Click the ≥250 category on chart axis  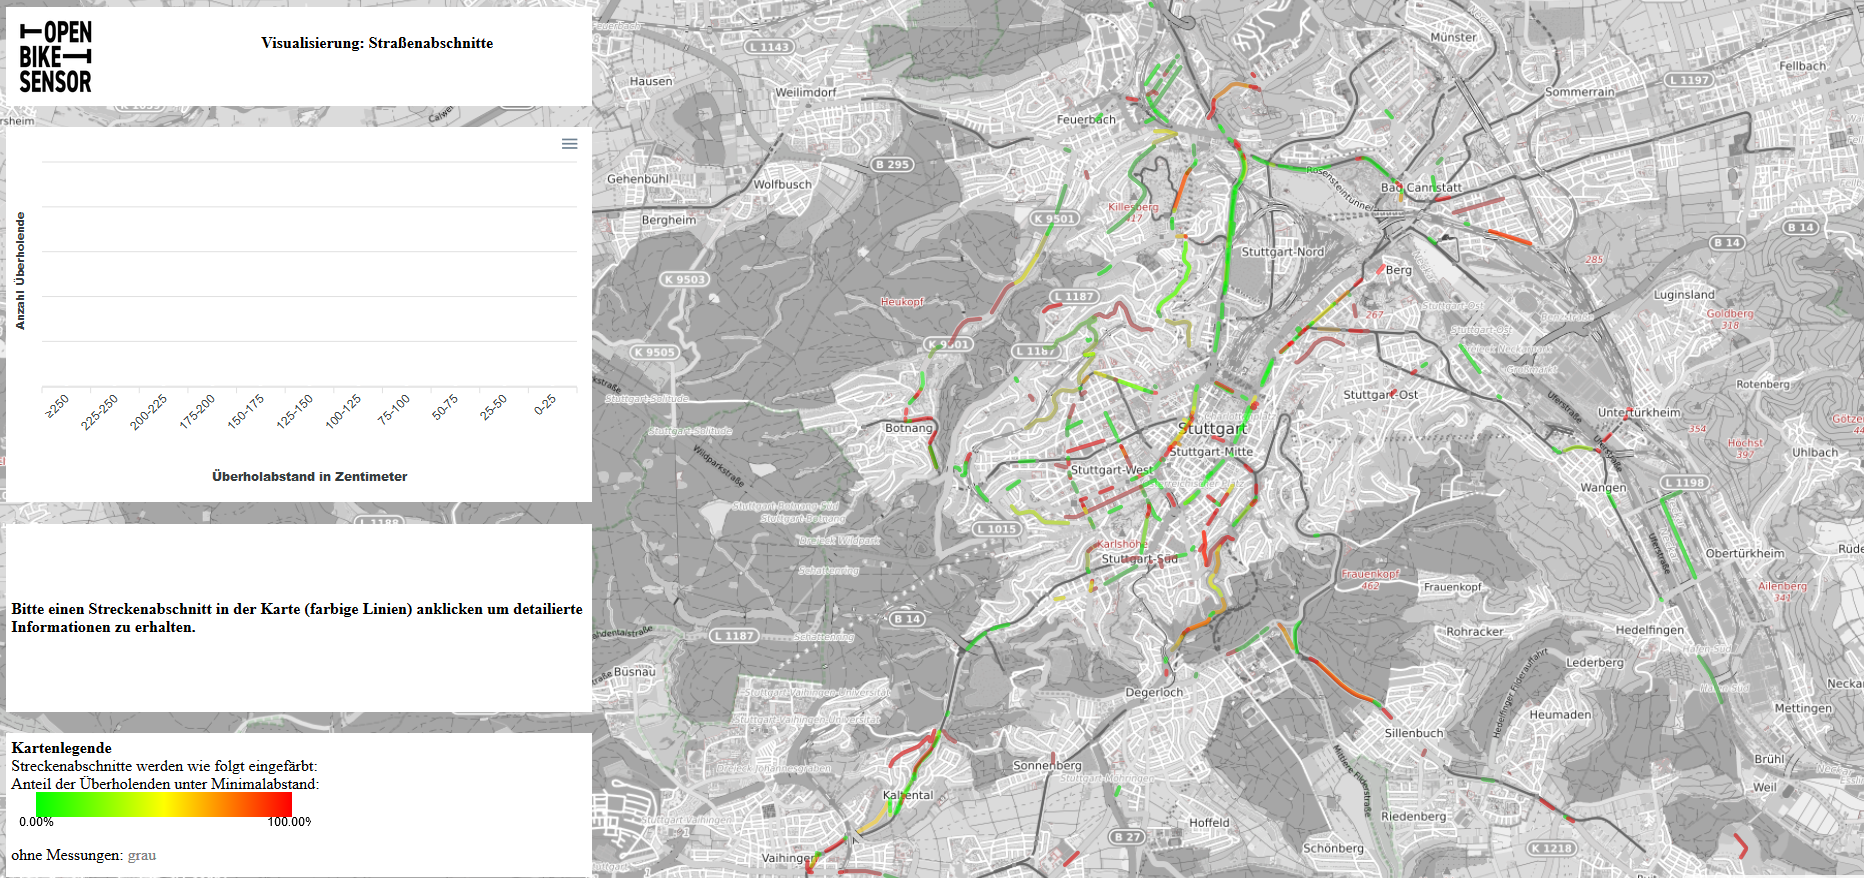pyautogui.click(x=57, y=406)
